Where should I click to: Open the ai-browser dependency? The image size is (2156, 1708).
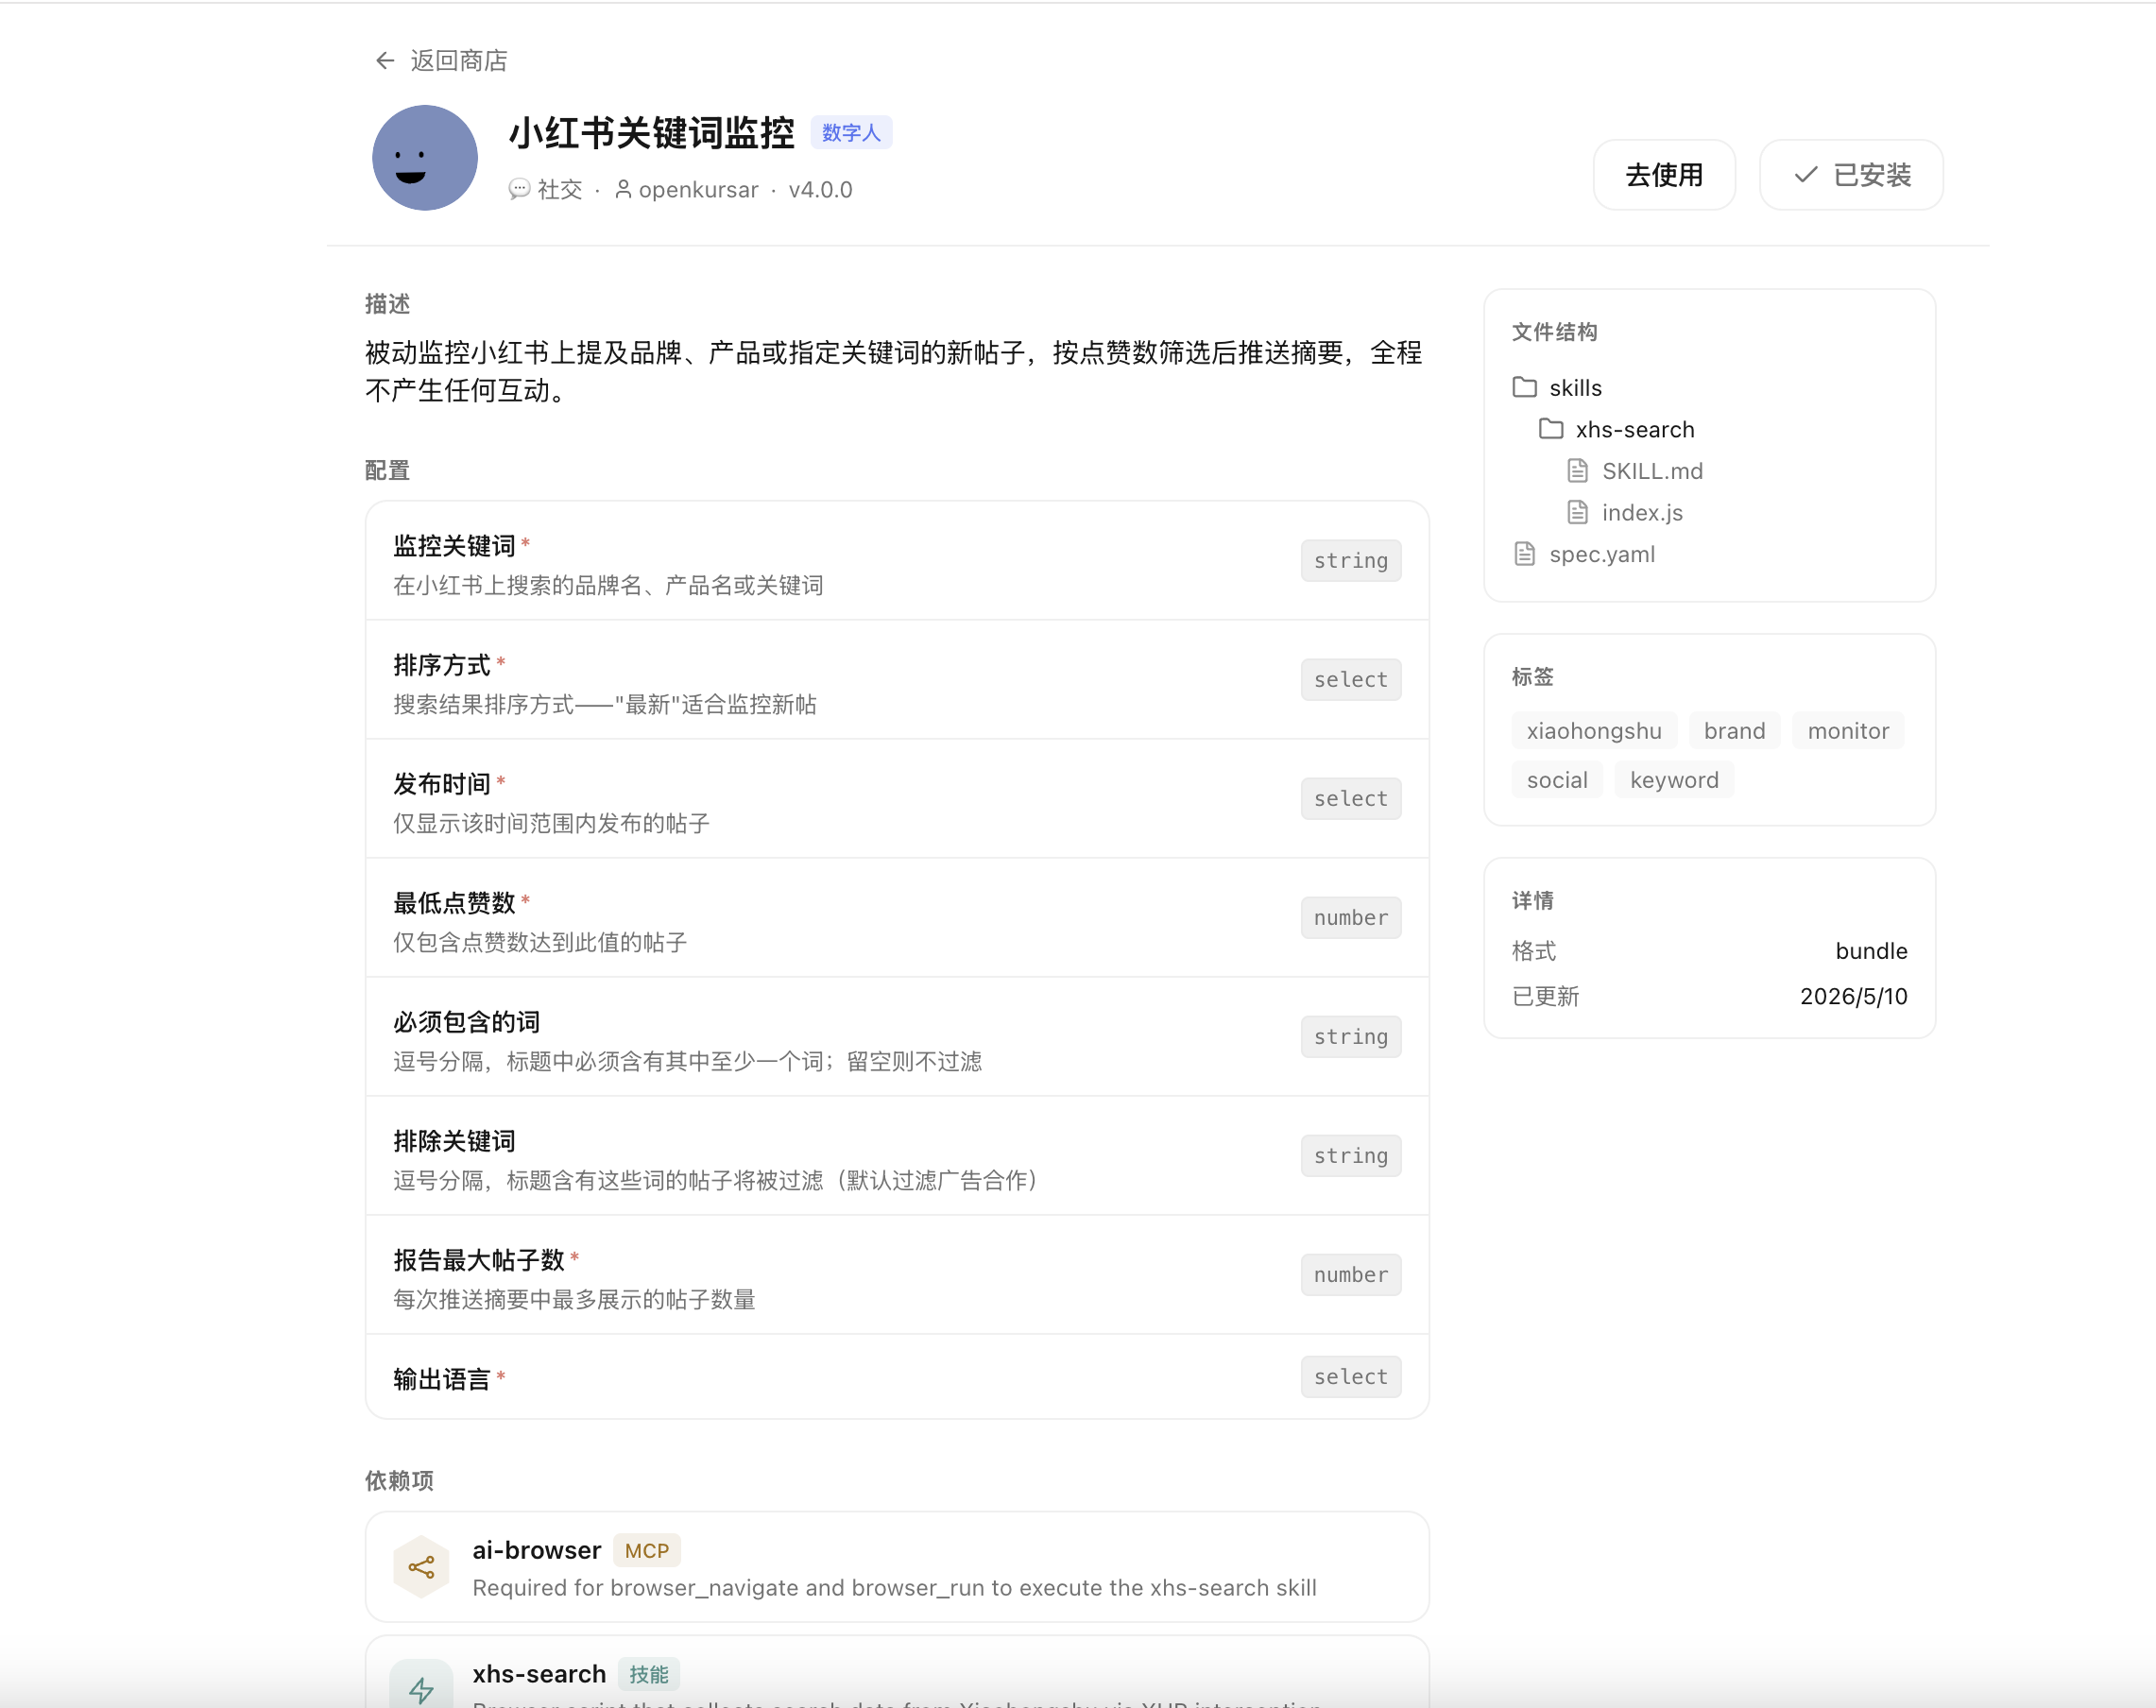[x=897, y=1566]
